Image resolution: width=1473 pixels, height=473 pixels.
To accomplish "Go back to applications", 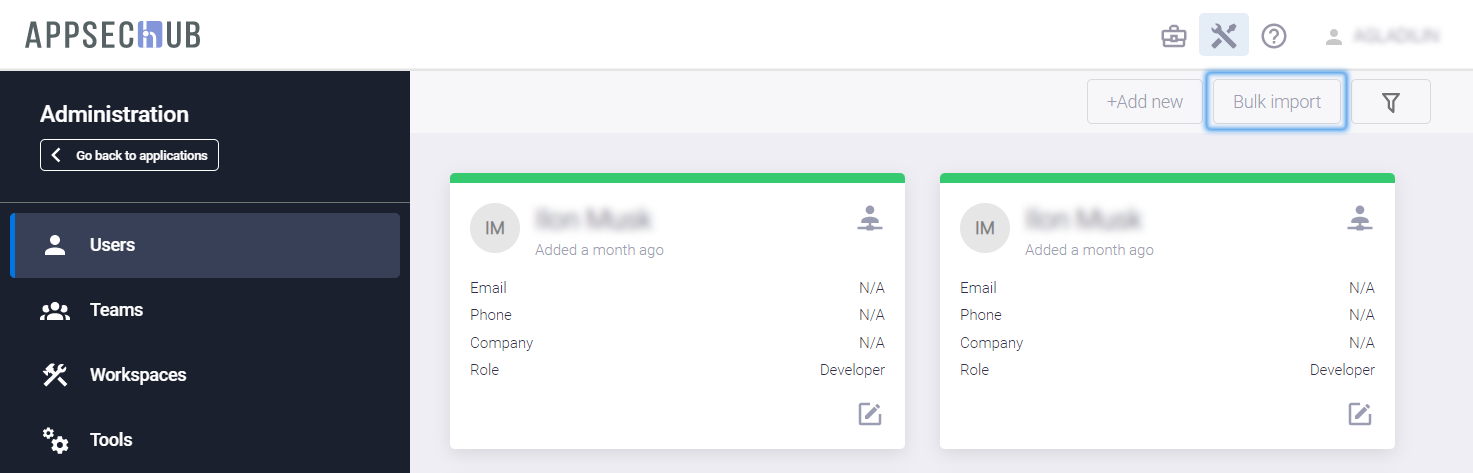I will coord(130,155).
